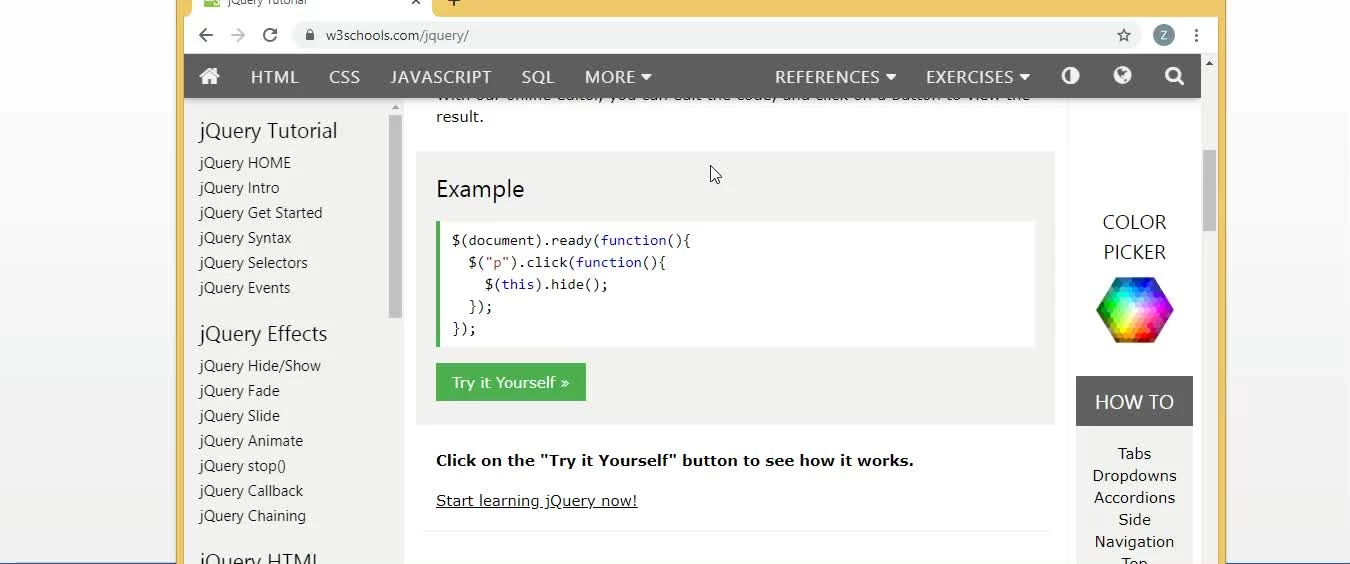Open a new browser tab
Image resolution: width=1350 pixels, height=564 pixels.
[x=454, y=3]
